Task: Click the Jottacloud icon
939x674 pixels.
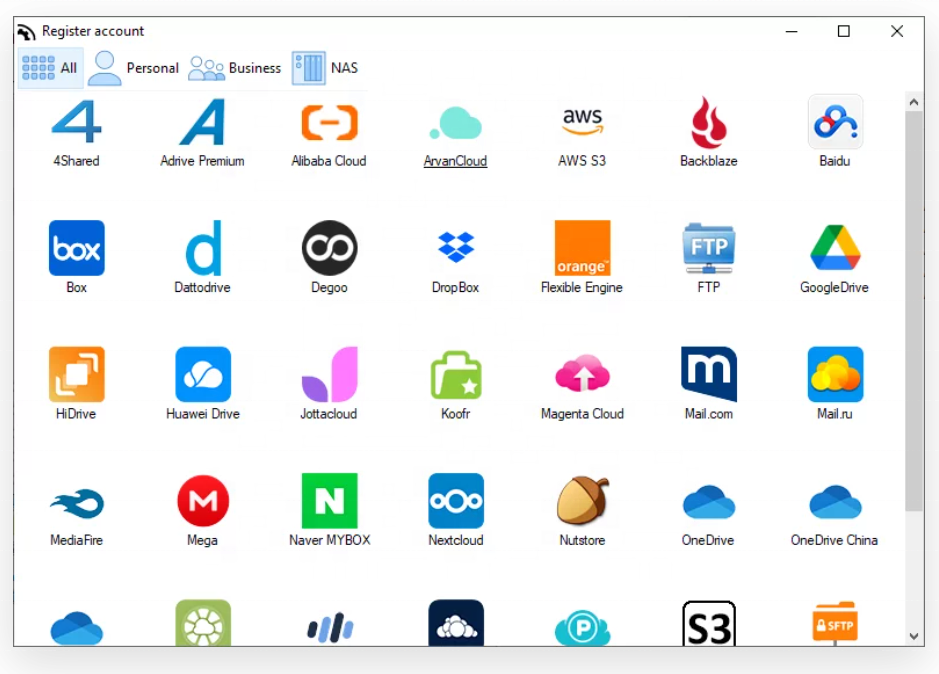Action: point(329,374)
